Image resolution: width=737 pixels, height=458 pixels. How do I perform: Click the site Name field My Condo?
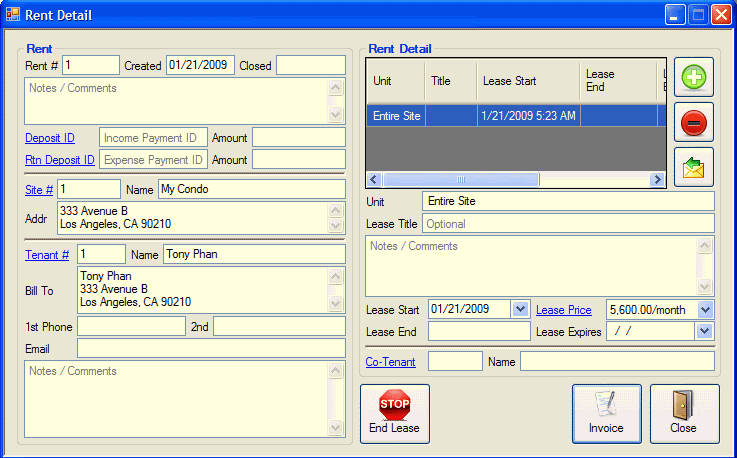click(x=252, y=189)
